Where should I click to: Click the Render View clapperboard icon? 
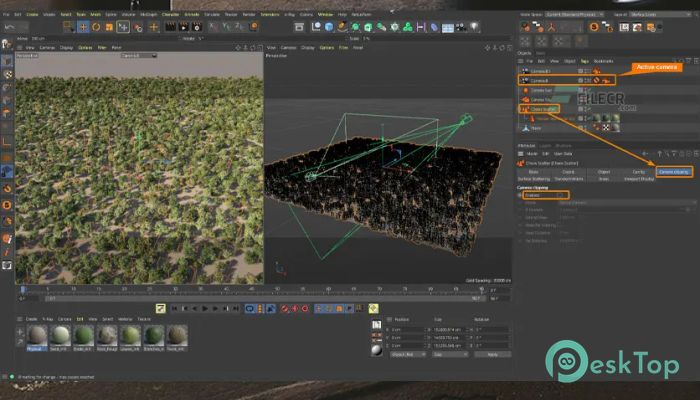170,27
